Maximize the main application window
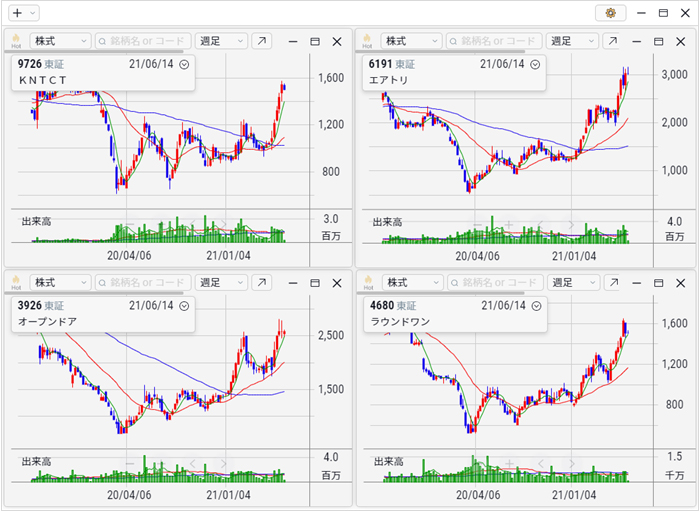Image resolution: width=700 pixels, height=511 pixels. pos(663,13)
